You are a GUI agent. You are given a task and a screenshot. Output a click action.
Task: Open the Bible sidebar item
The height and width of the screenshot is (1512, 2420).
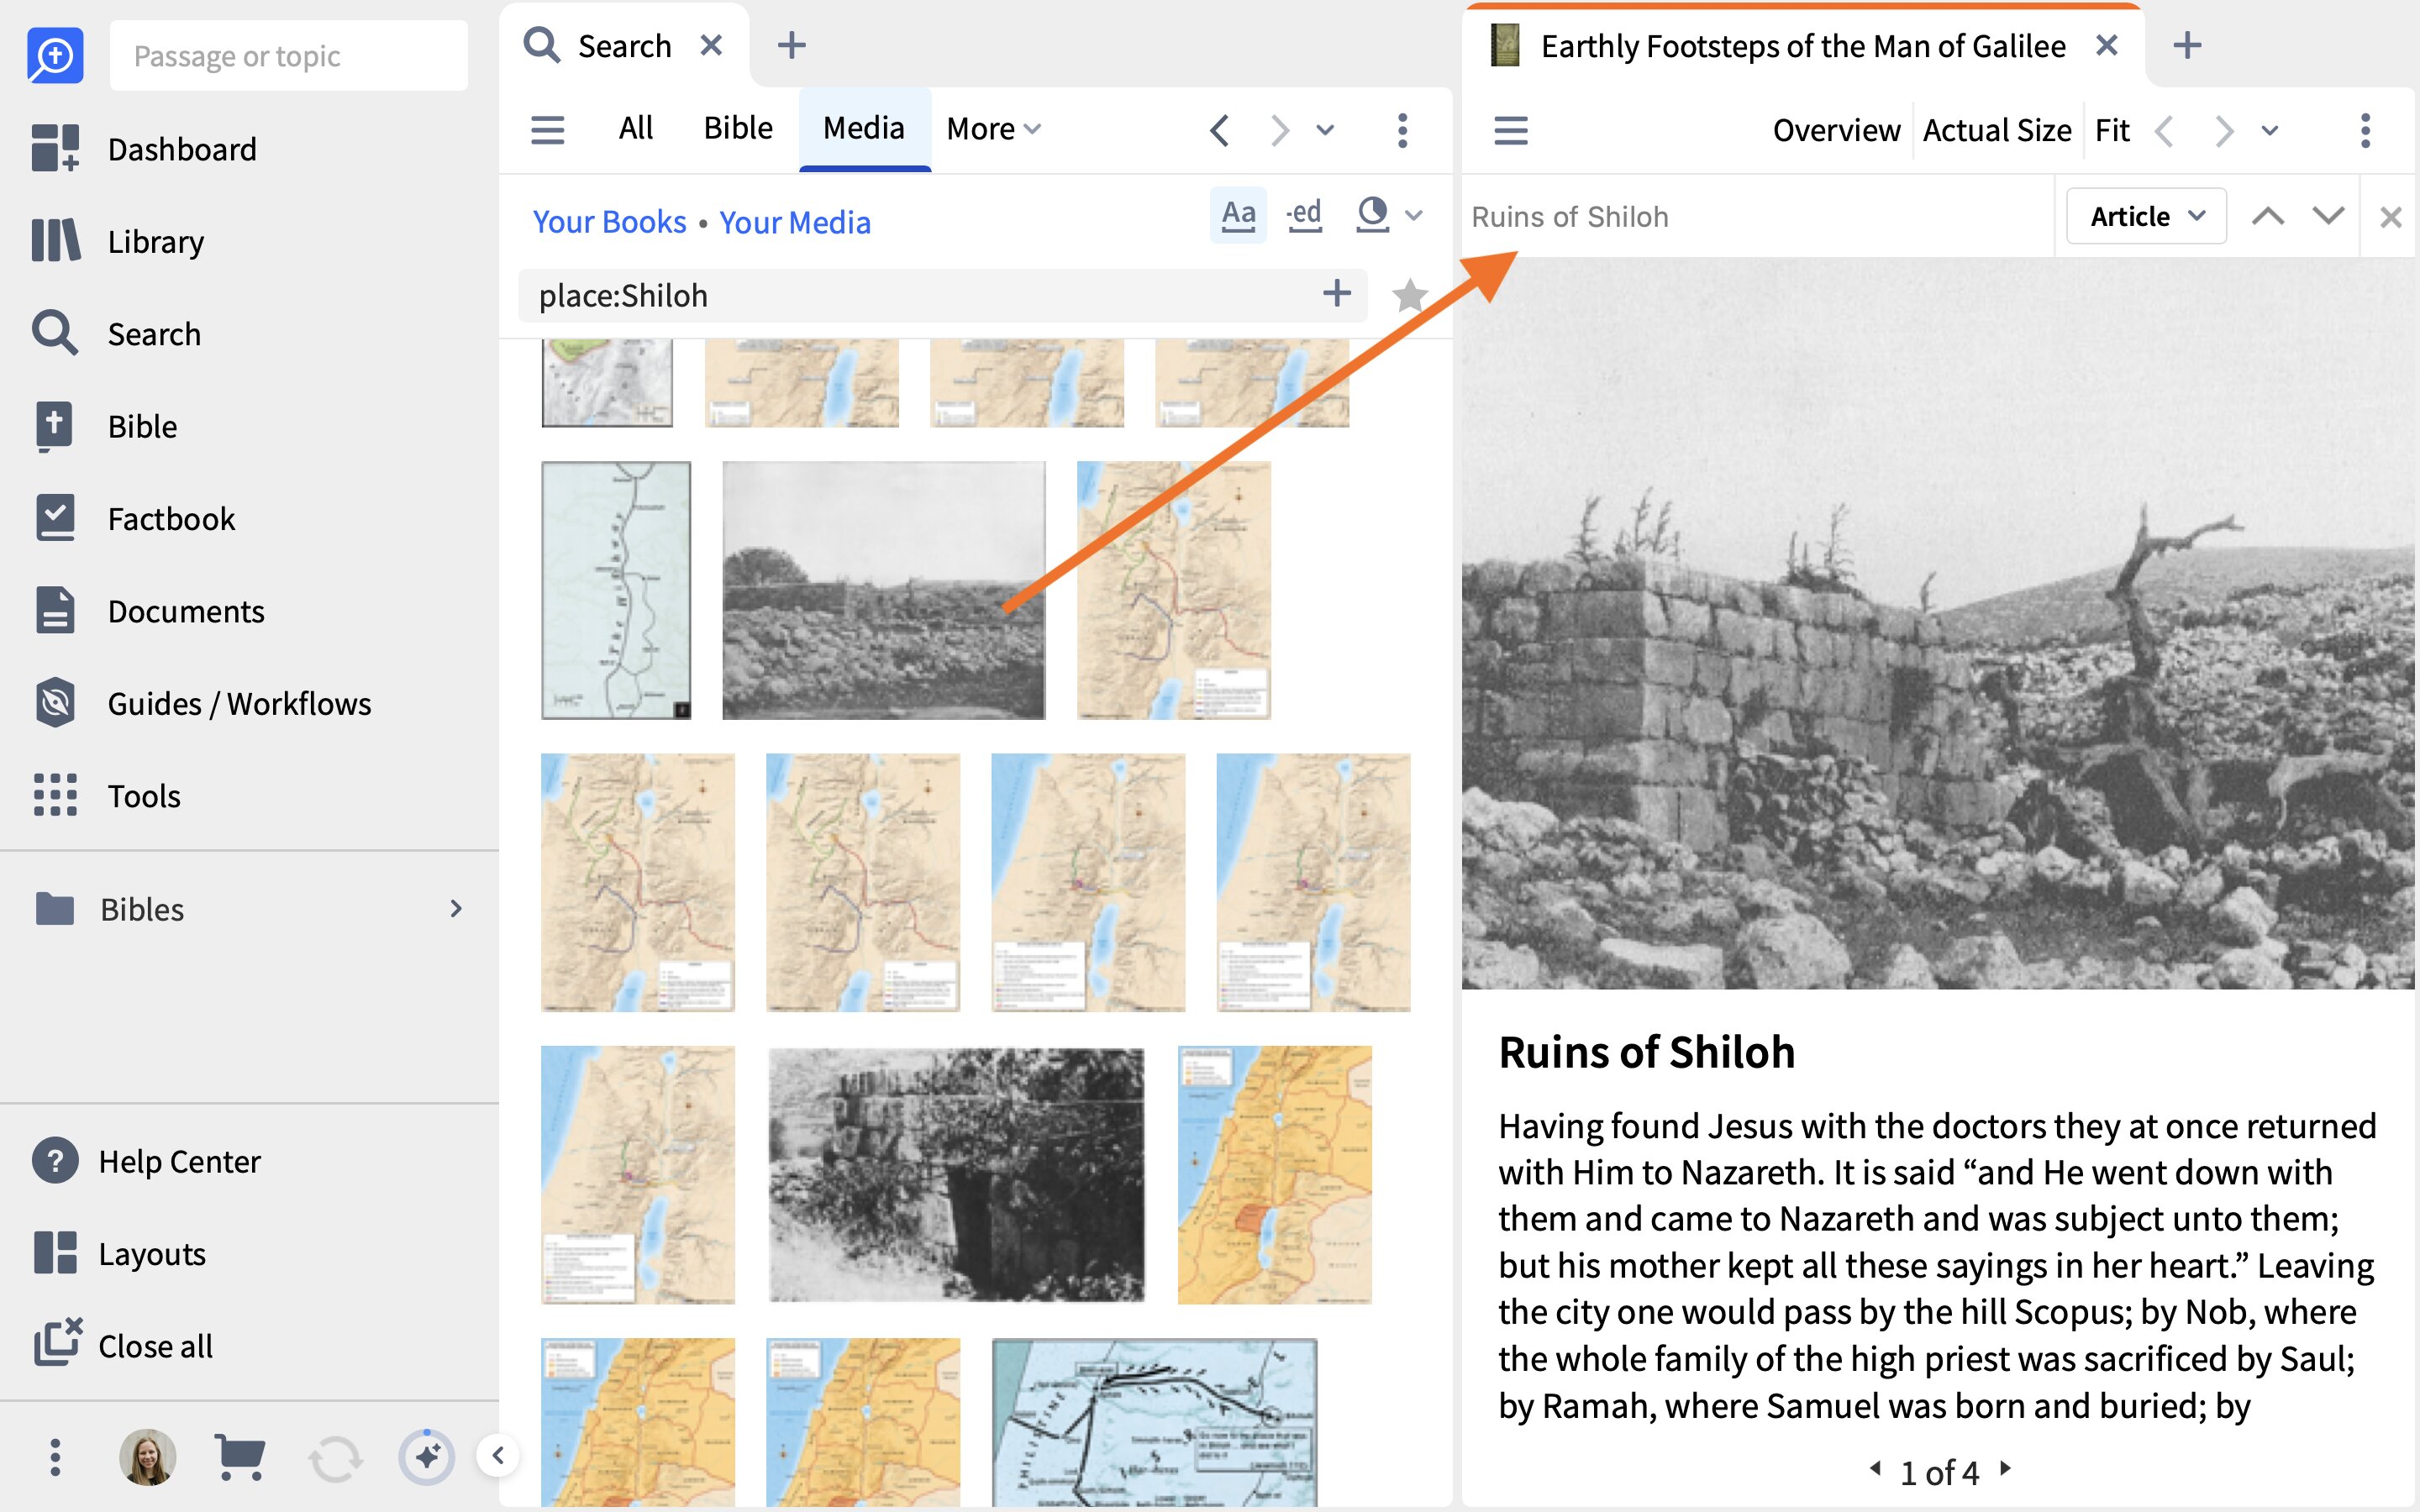104,426
